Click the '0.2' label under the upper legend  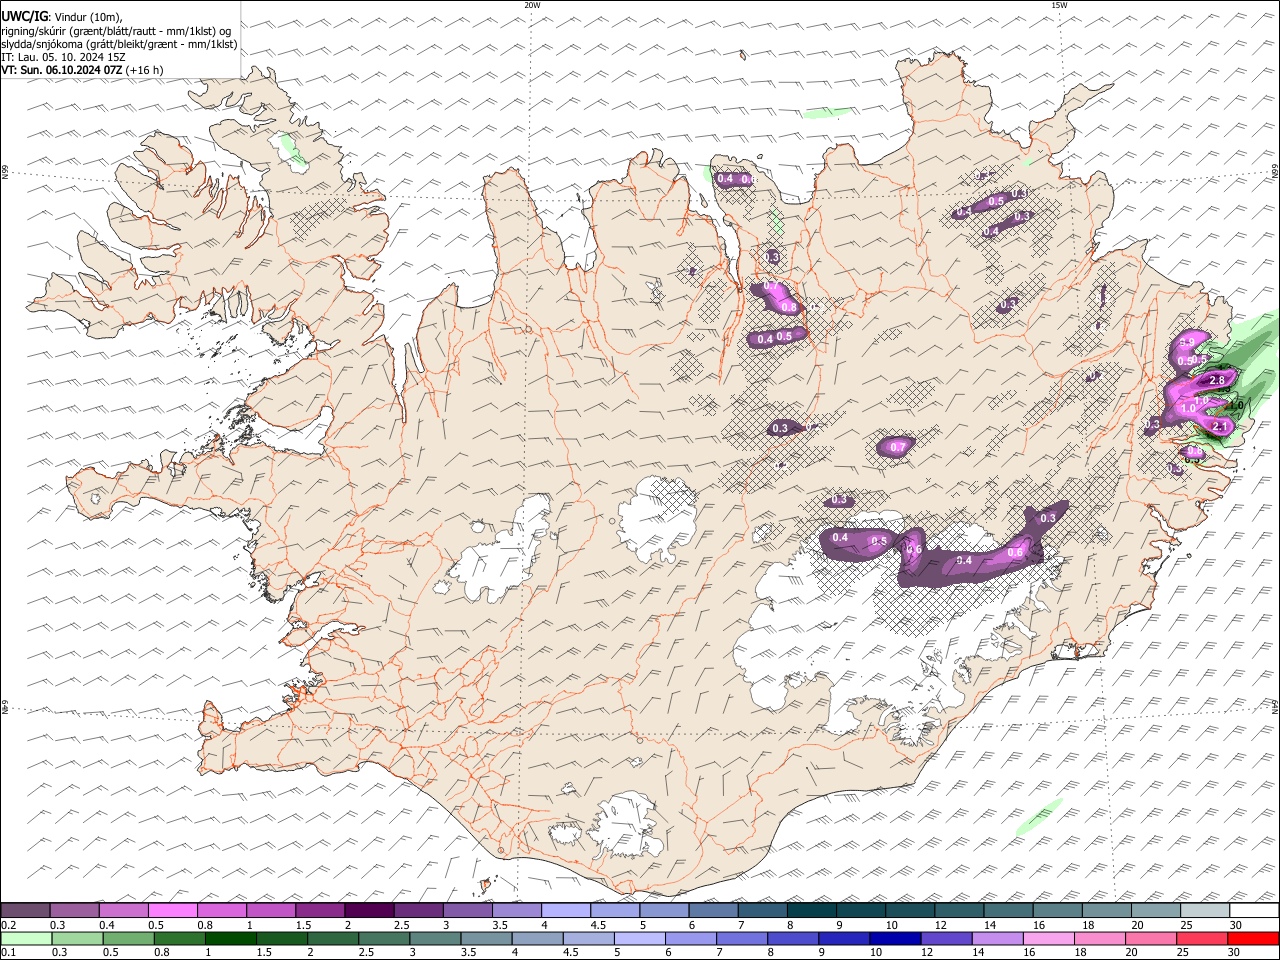pyautogui.click(x=8, y=925)
